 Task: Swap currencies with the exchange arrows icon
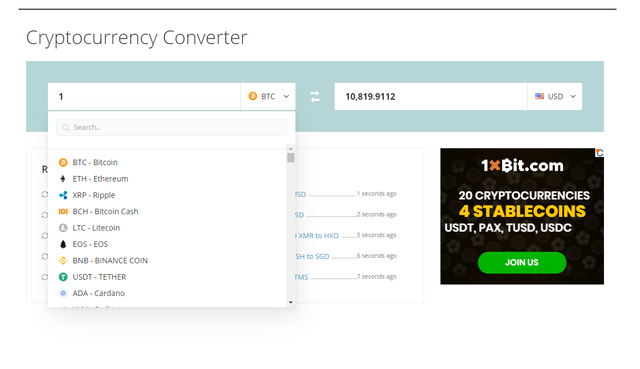tap(315, 97)
